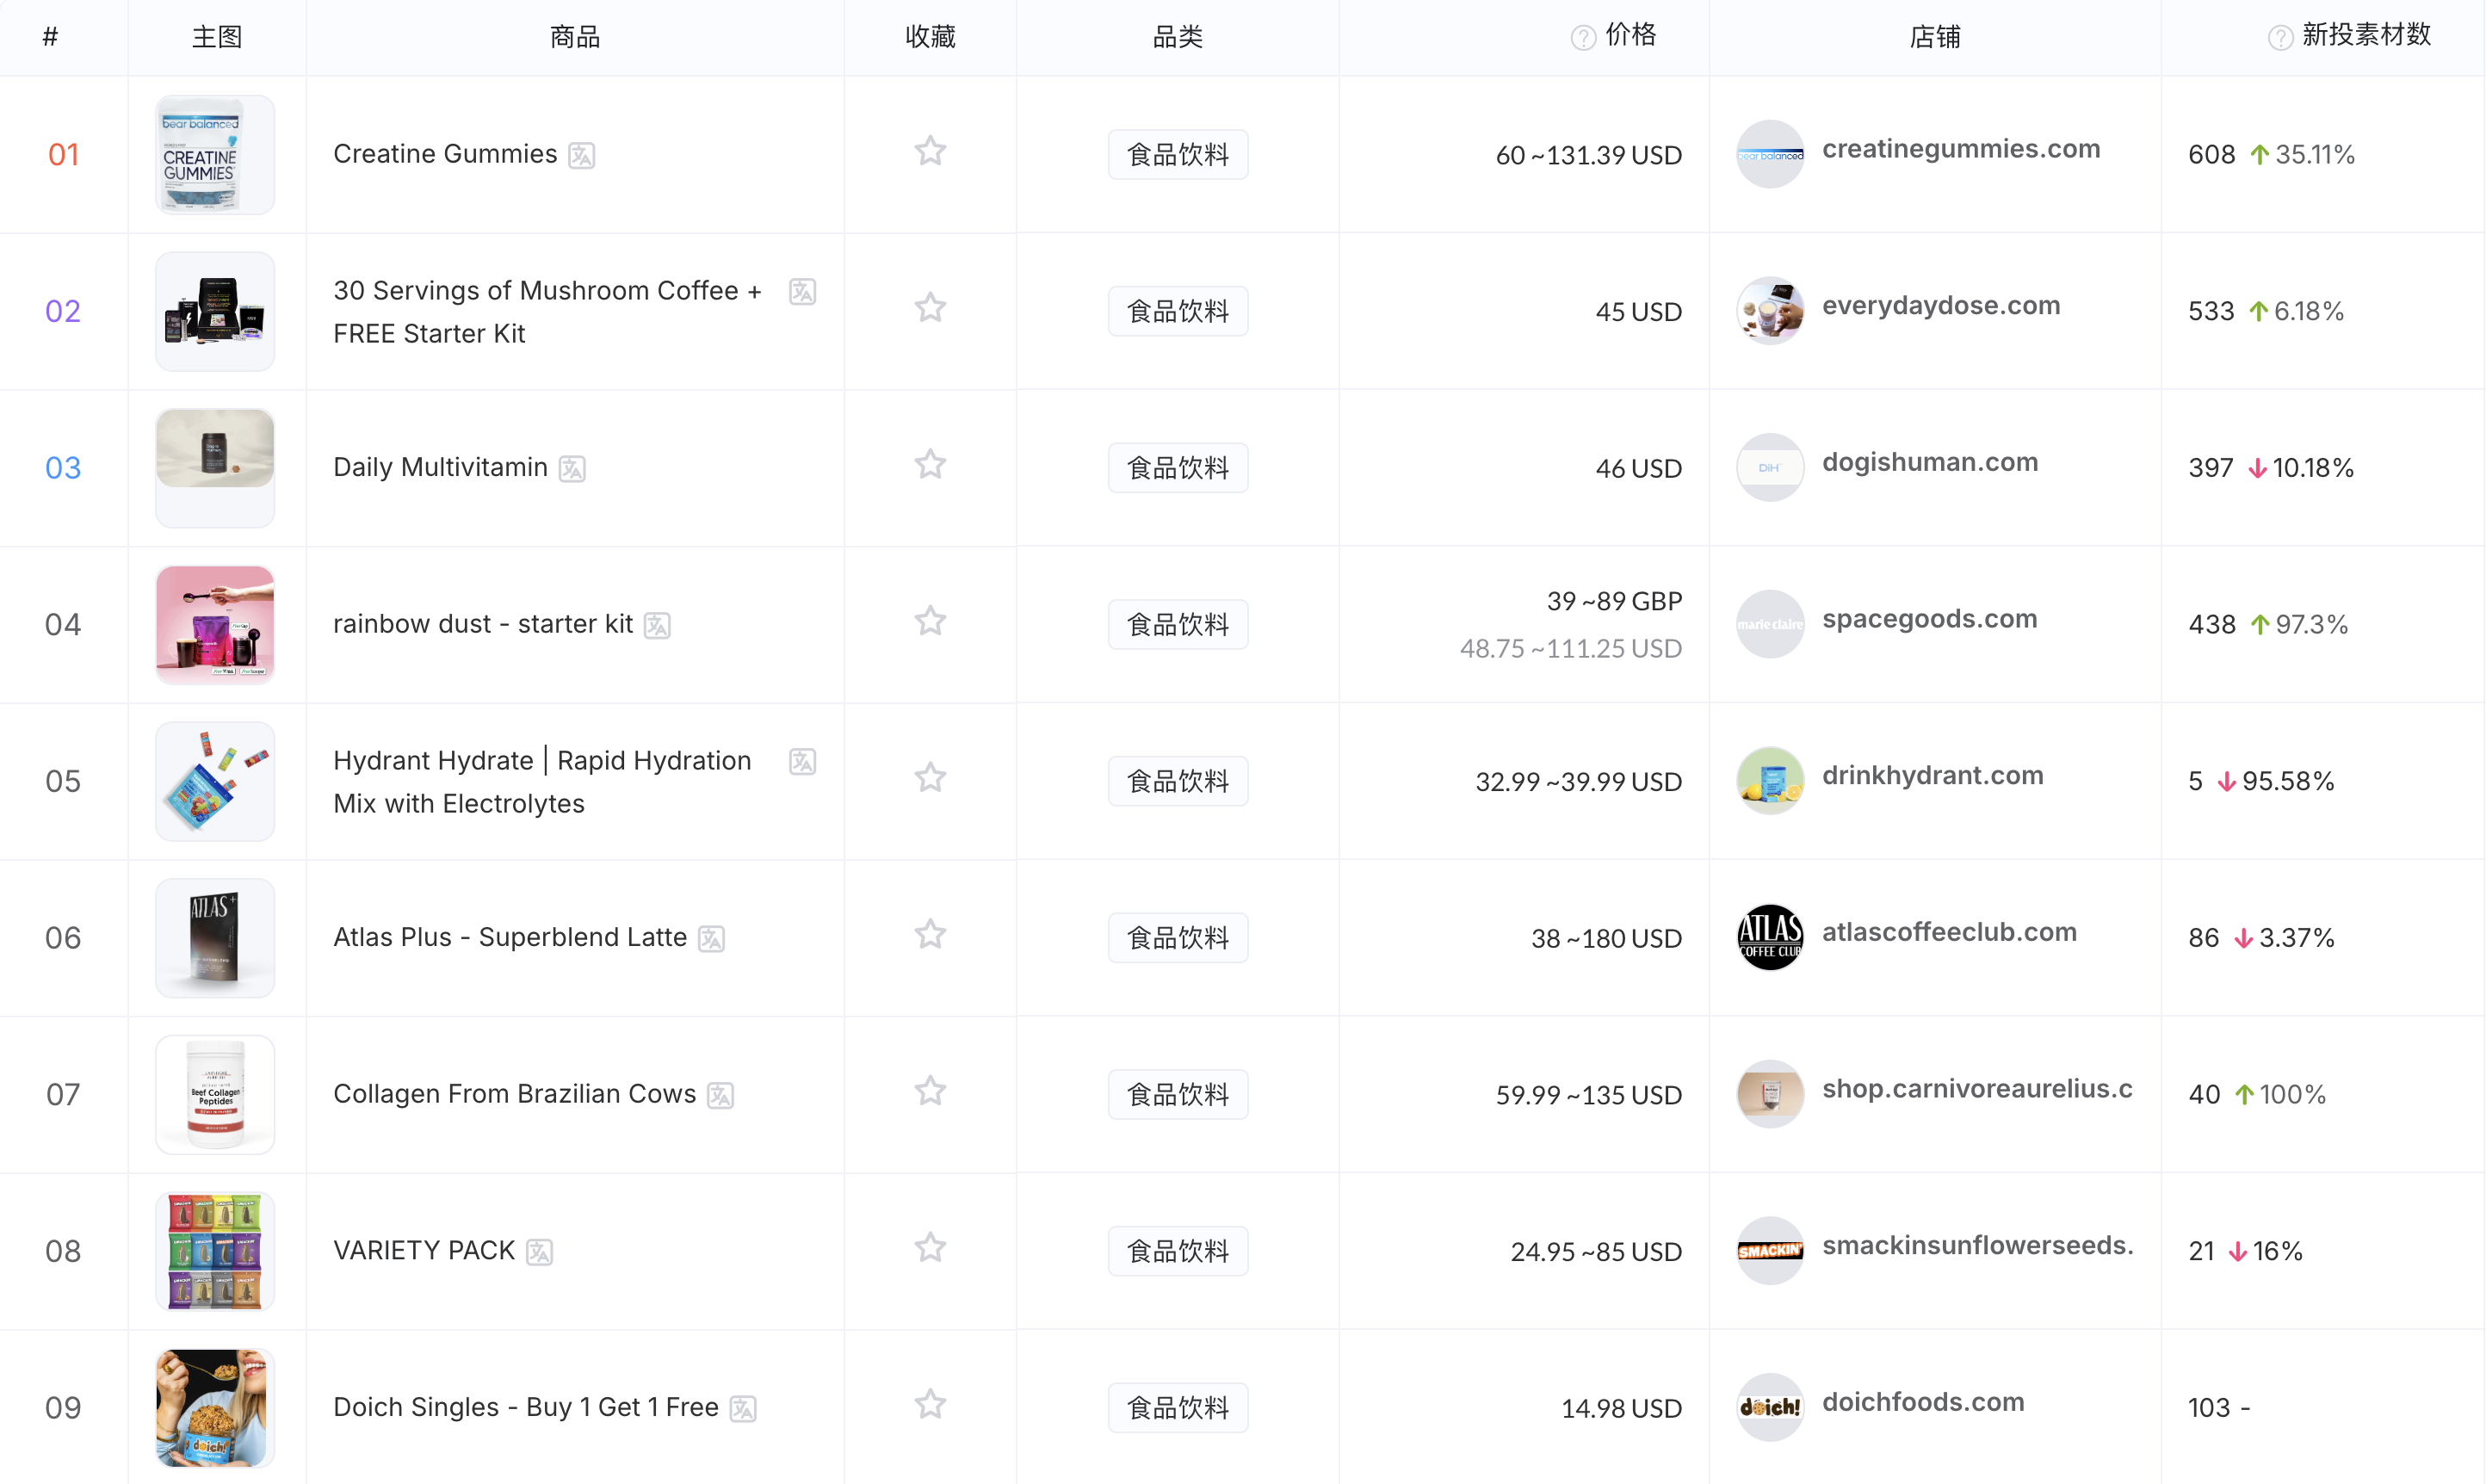
Task: Click help icon next to 价格 header
Action: point(1582,38)
